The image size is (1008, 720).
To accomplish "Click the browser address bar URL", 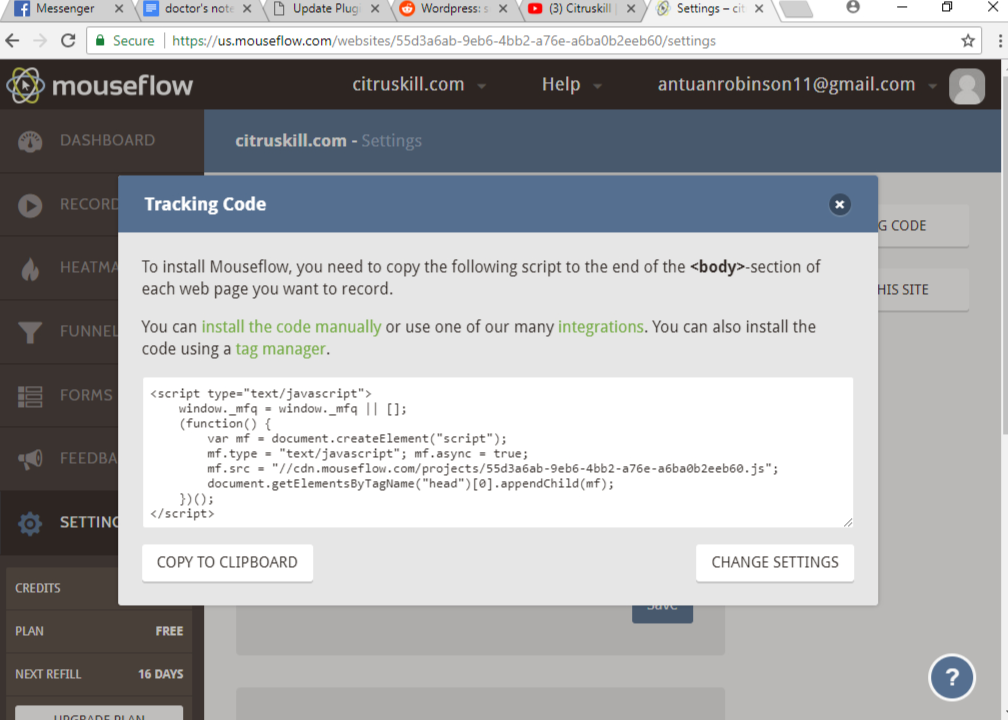I will (x=444, y=40).
